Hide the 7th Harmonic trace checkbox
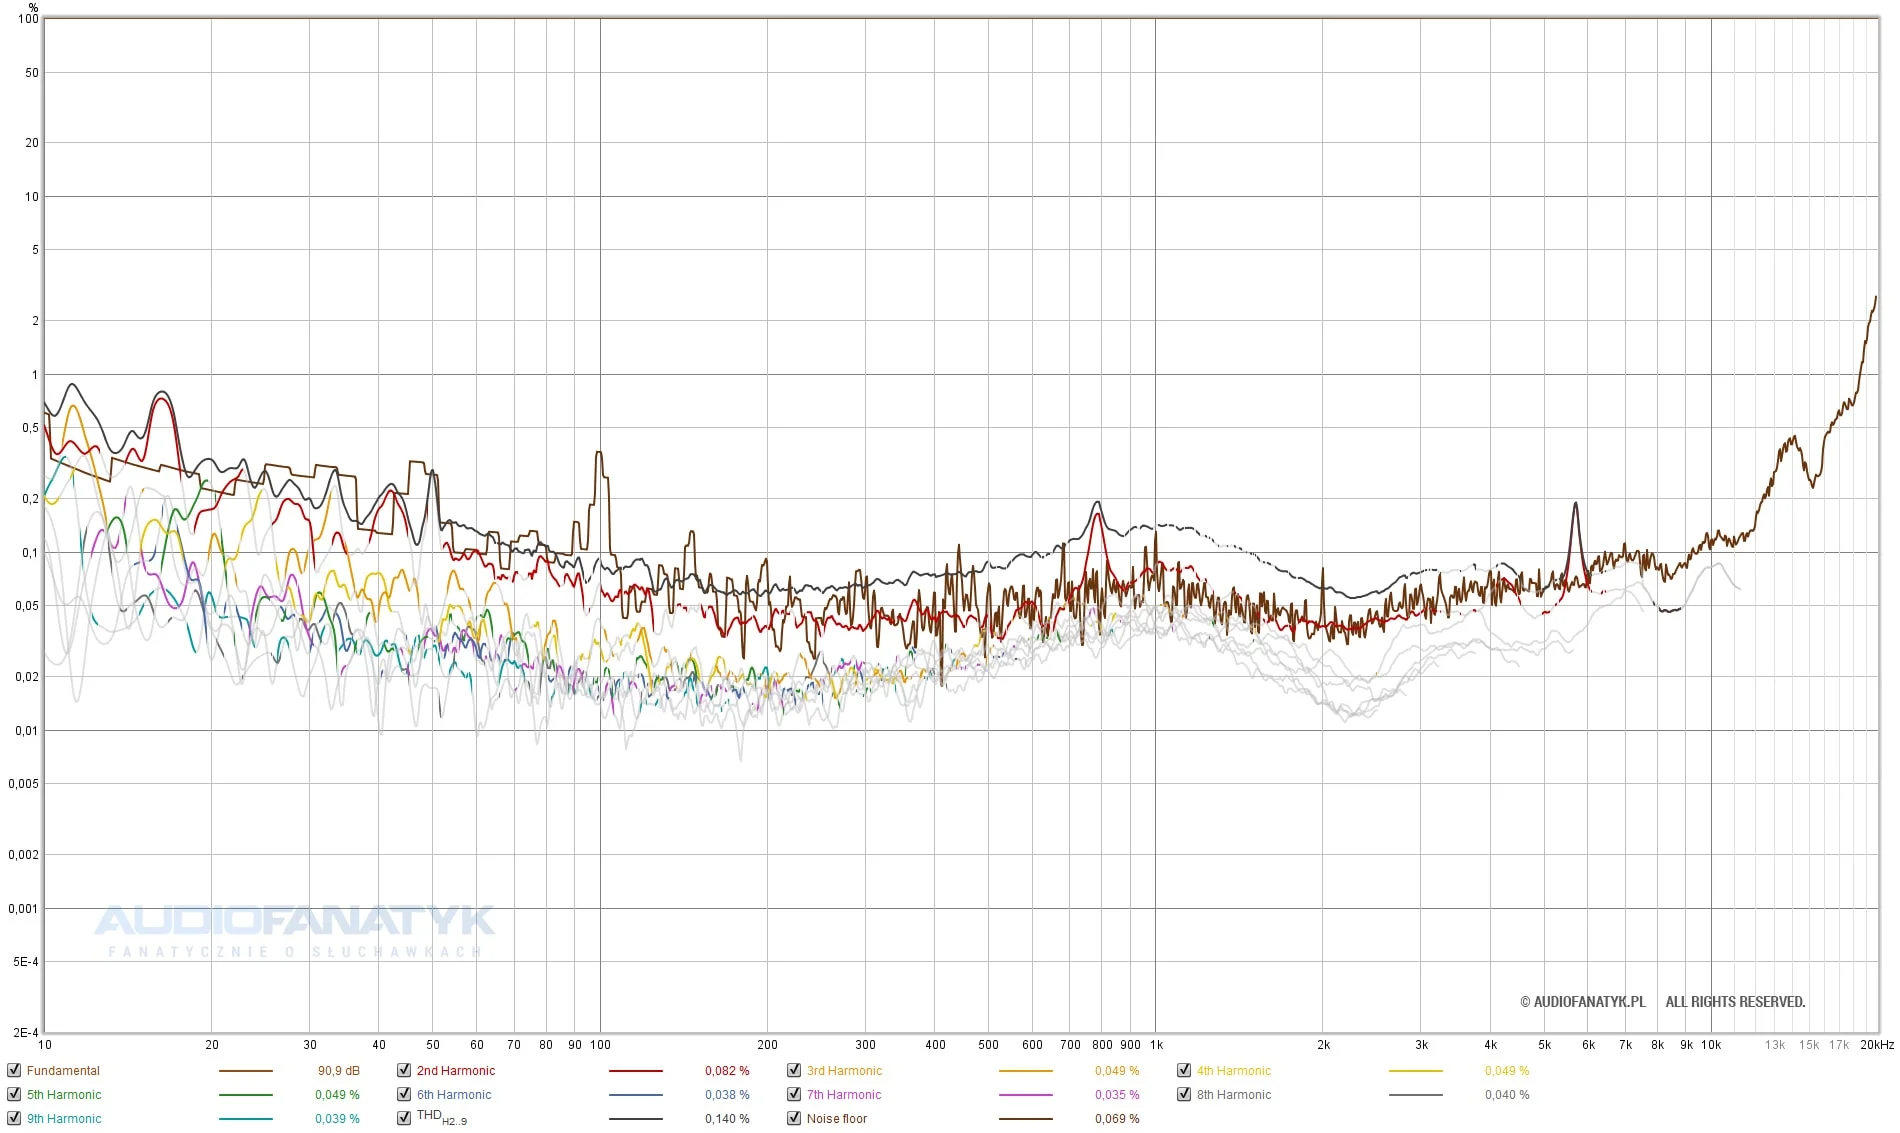This screenshot has height=1133, width=1900. coord(794,1094)
